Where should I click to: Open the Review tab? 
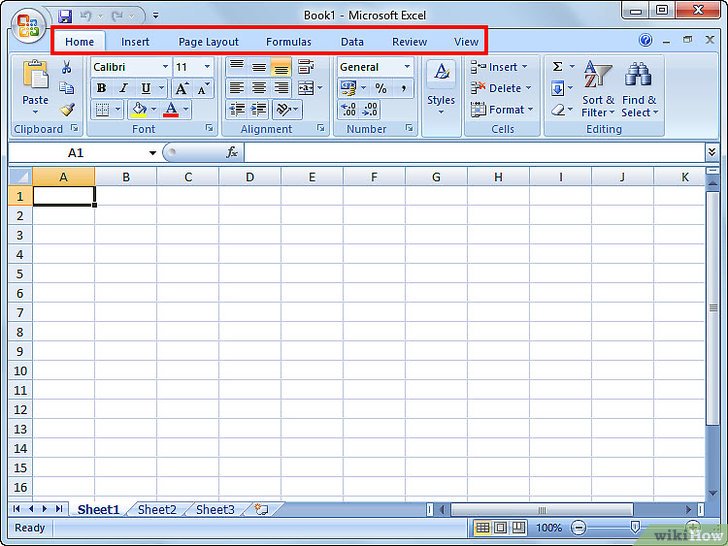coord(410,42)
